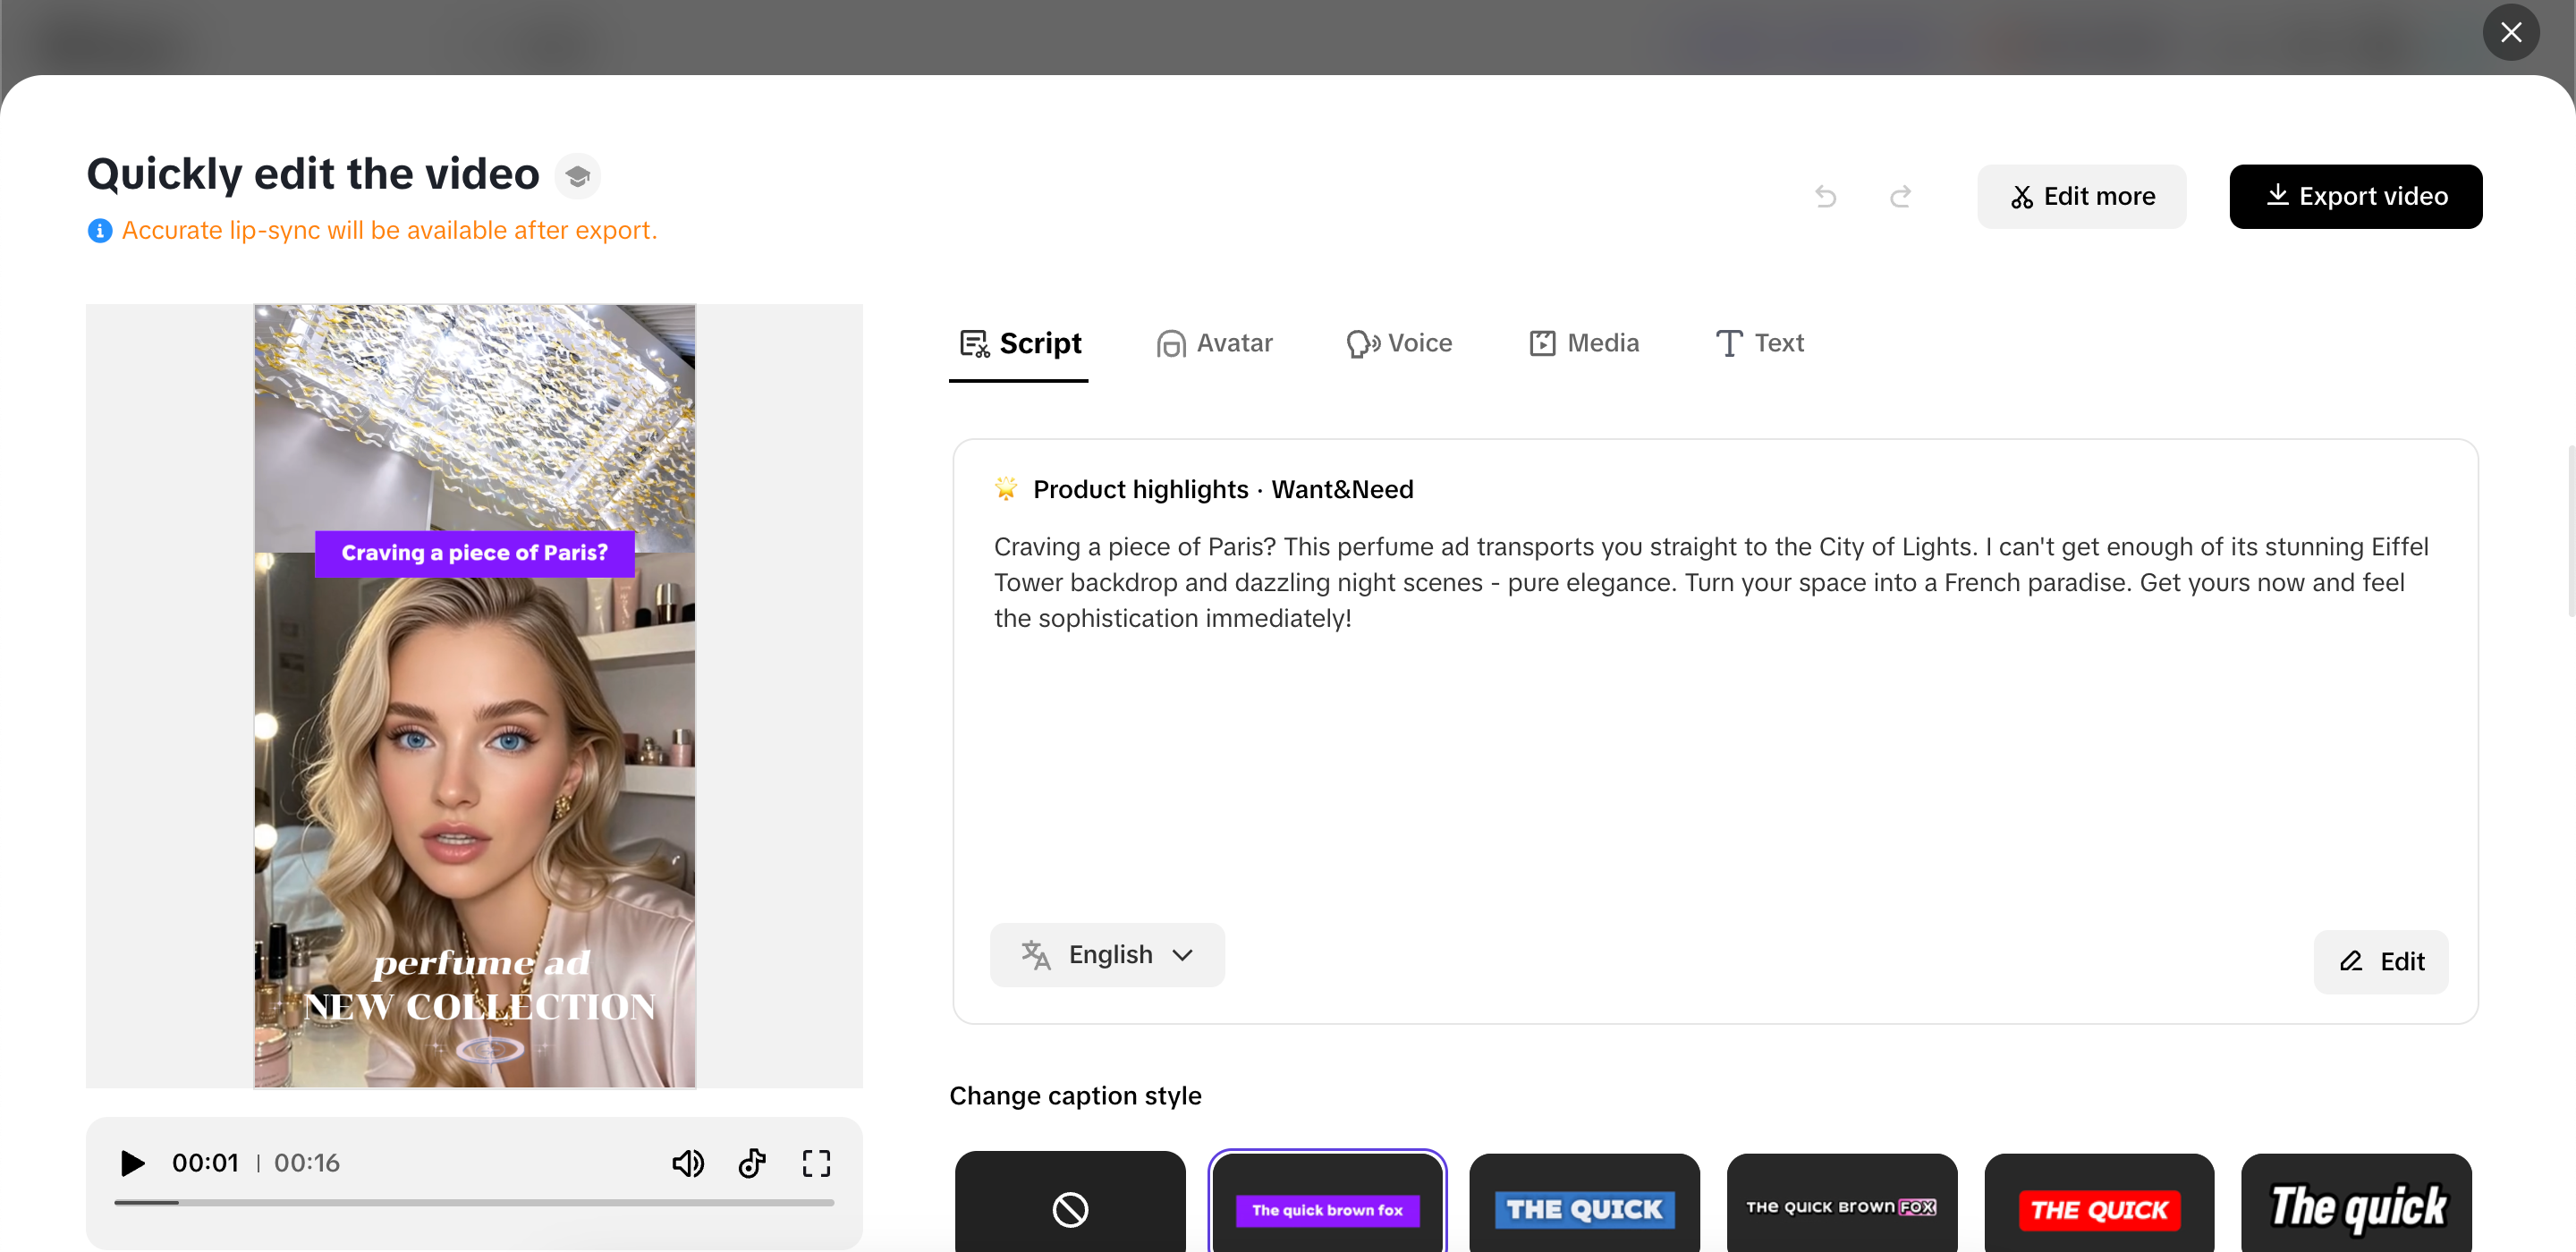Select the blue THE QUICK caption style
Image resolution: width=2576 pixels, height=1252 pixels.
pos(1583,1208)
